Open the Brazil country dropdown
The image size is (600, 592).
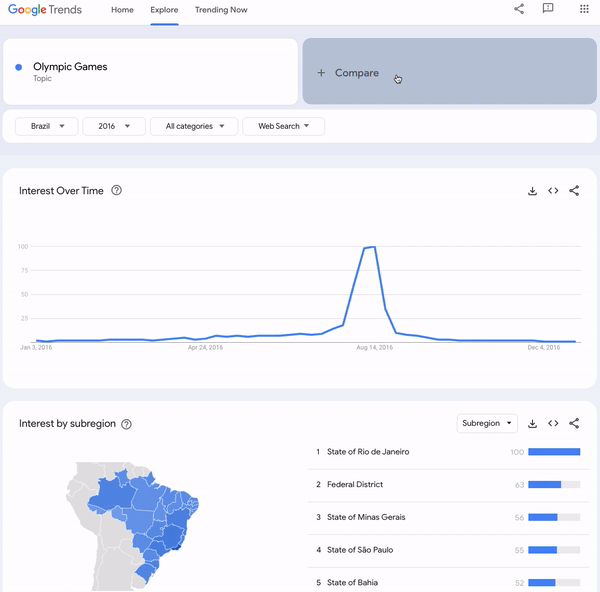coord(47,126)
